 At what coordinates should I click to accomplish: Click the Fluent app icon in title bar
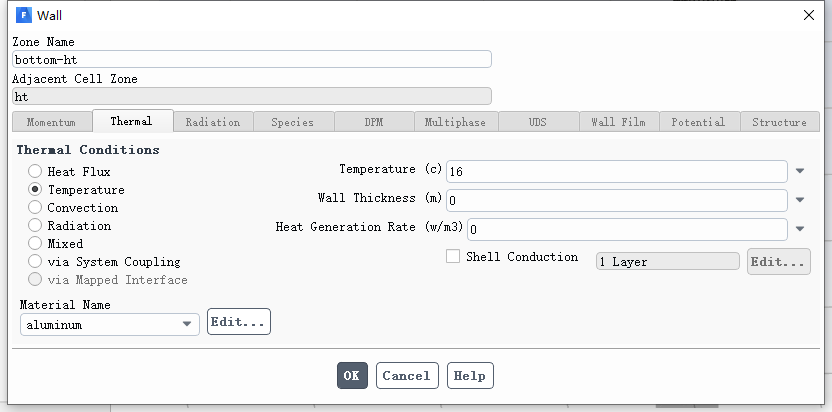coord(24,15)
